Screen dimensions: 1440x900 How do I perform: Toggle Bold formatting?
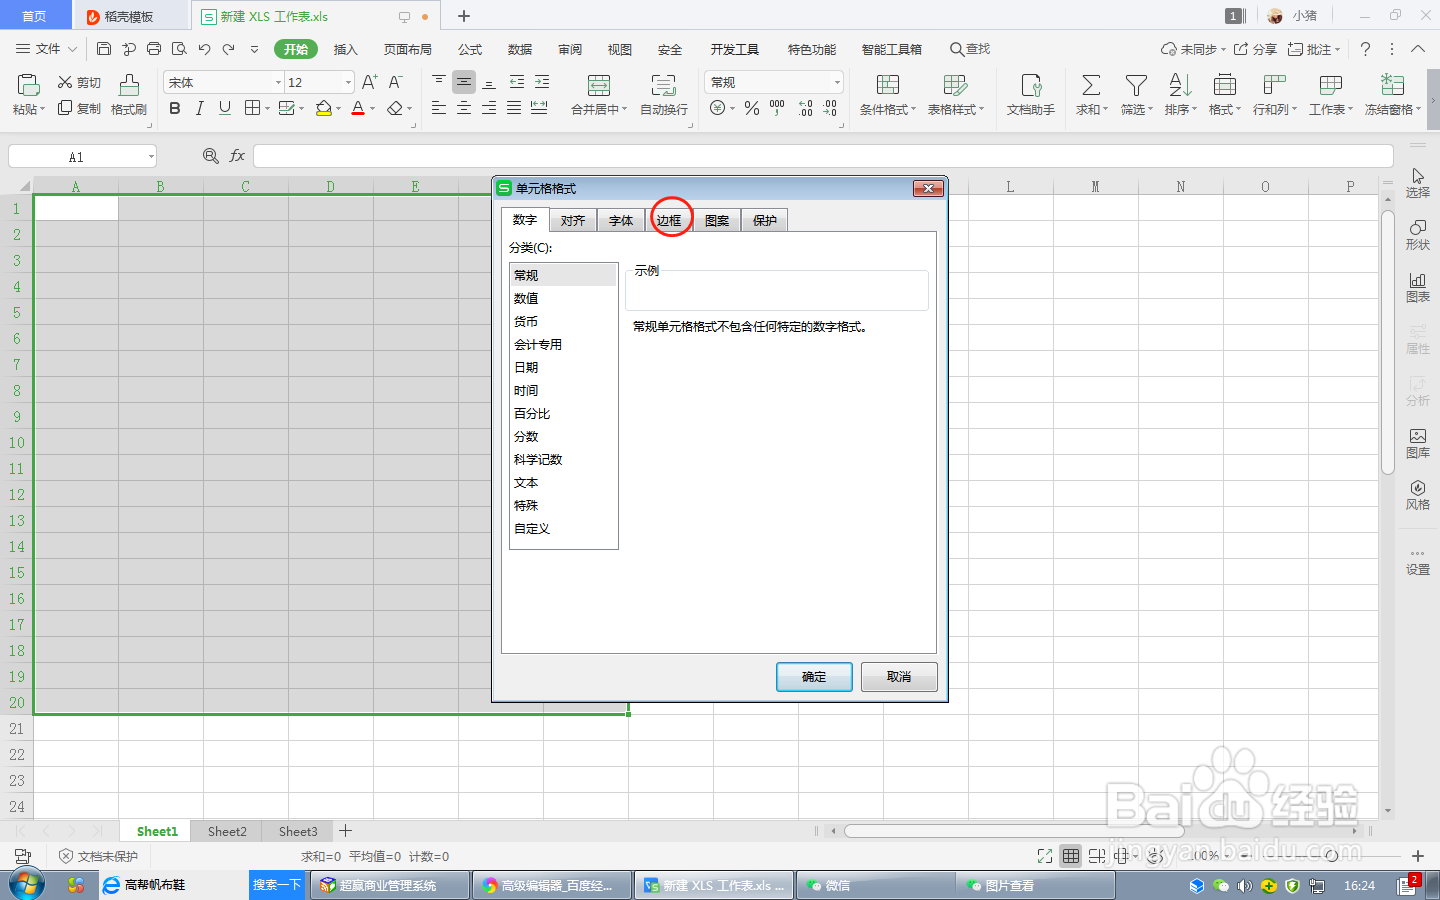click(x=175, y=108)
